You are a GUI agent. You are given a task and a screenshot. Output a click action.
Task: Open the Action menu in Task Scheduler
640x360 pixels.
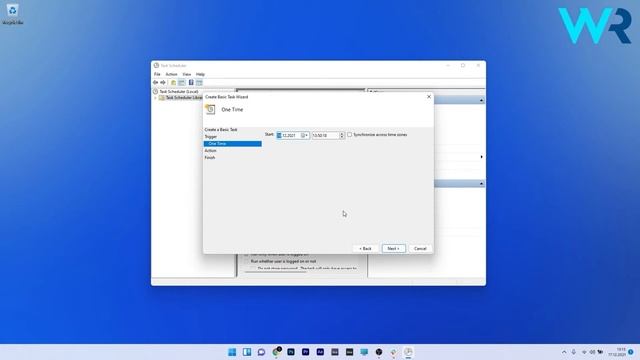coord(171,74)
